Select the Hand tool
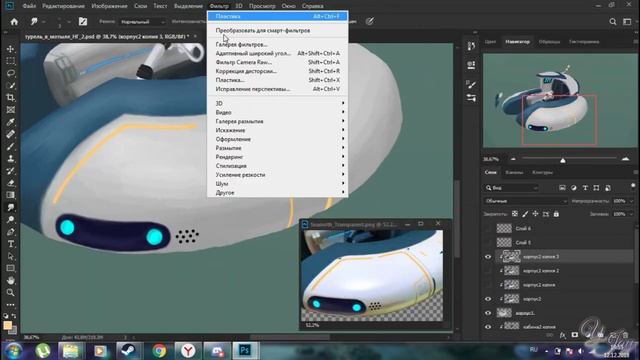640x360 pixels. click(11, 280)
